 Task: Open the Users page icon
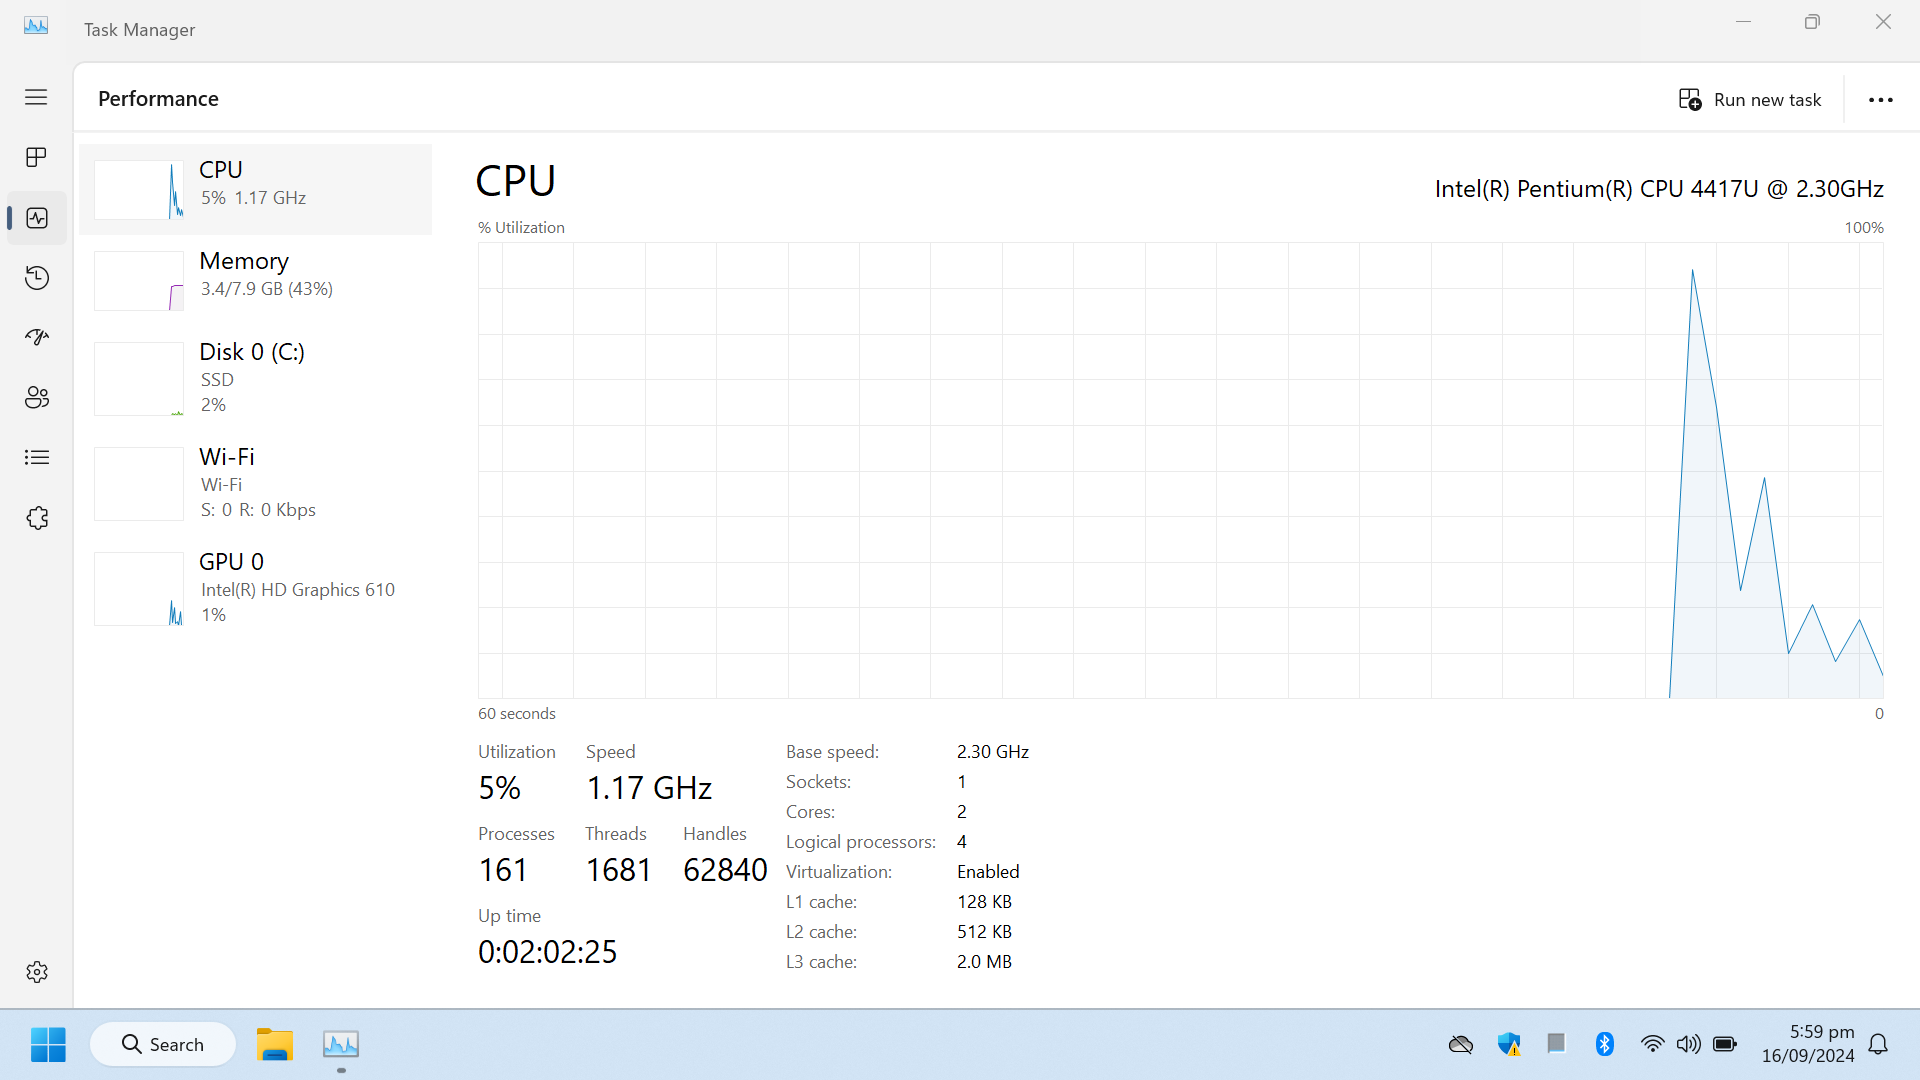pos(37,398)
